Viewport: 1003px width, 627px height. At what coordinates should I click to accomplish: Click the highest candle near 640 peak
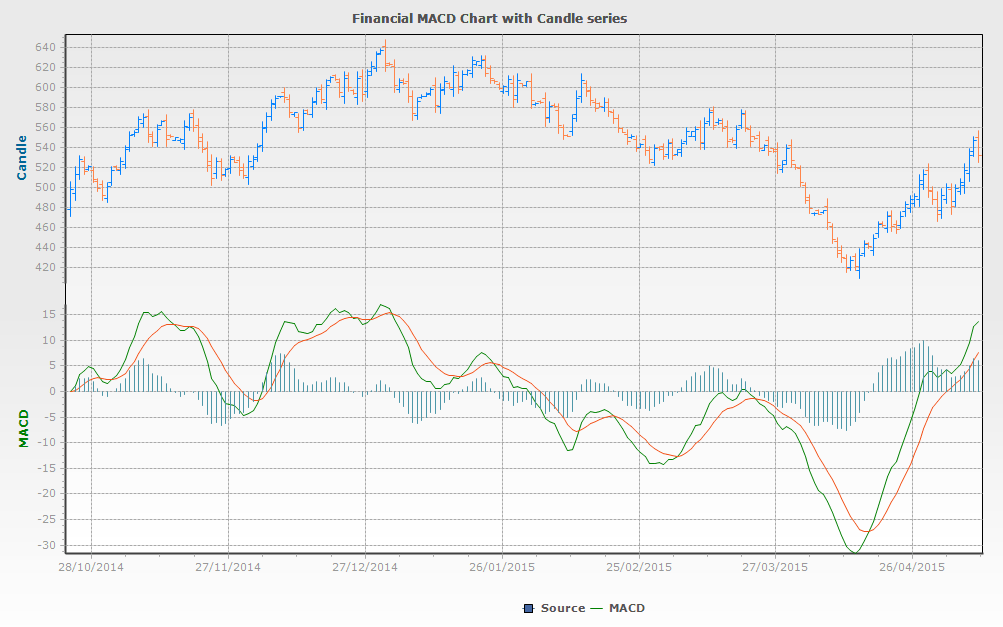[x=385, y=54]
